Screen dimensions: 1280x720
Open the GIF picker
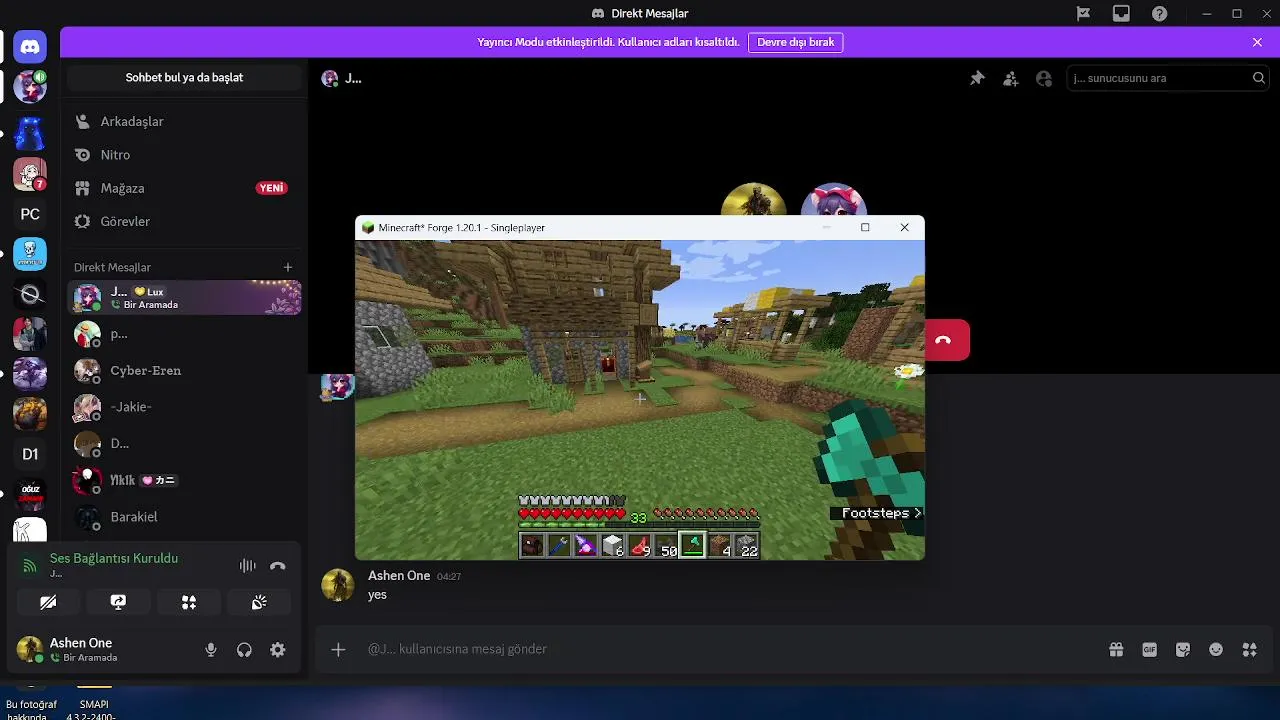coord(1150,650)
